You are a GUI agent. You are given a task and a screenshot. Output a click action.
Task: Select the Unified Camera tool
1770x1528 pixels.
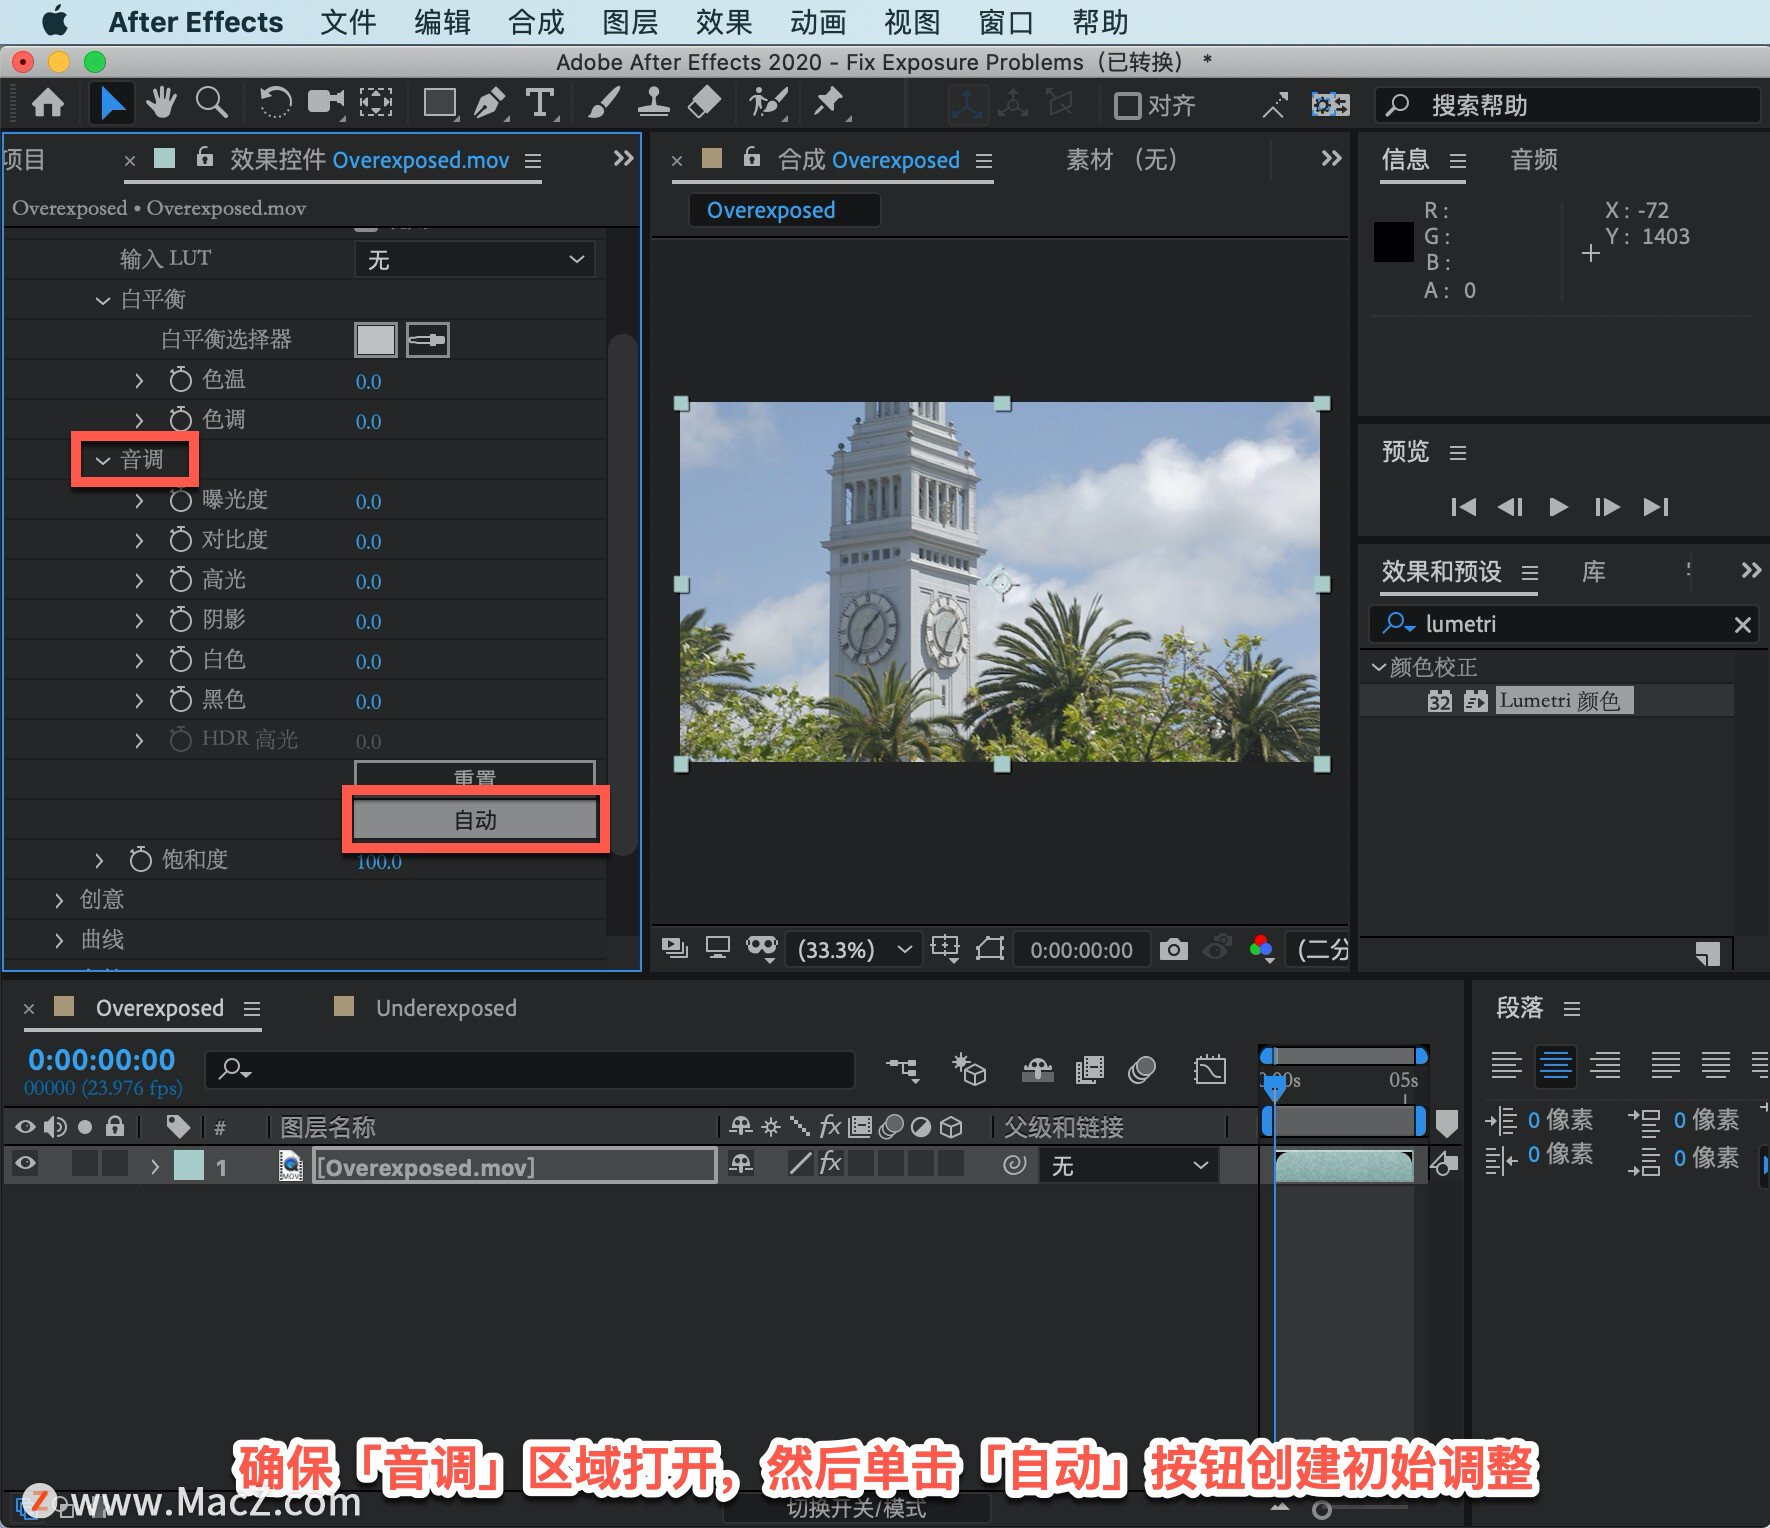click(326, 103)
